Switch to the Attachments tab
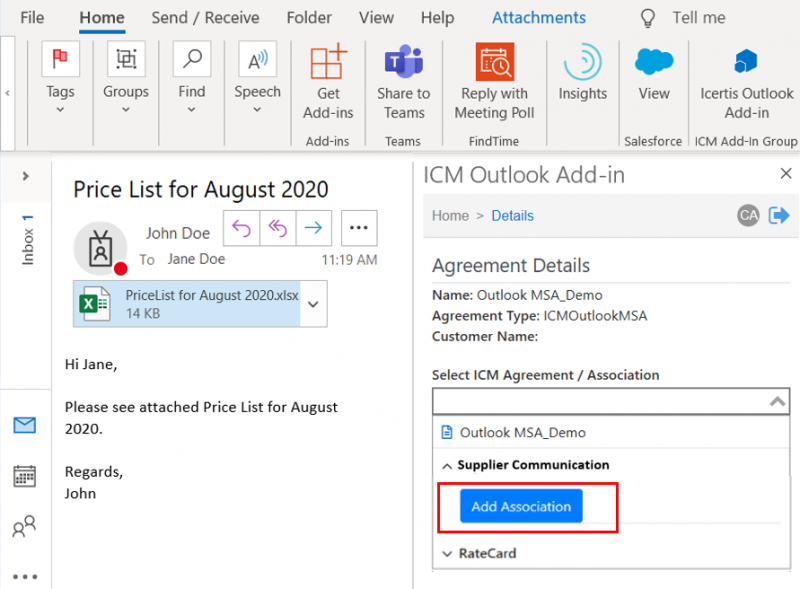Viewport: 800px width, 589px height. point(539,17)
